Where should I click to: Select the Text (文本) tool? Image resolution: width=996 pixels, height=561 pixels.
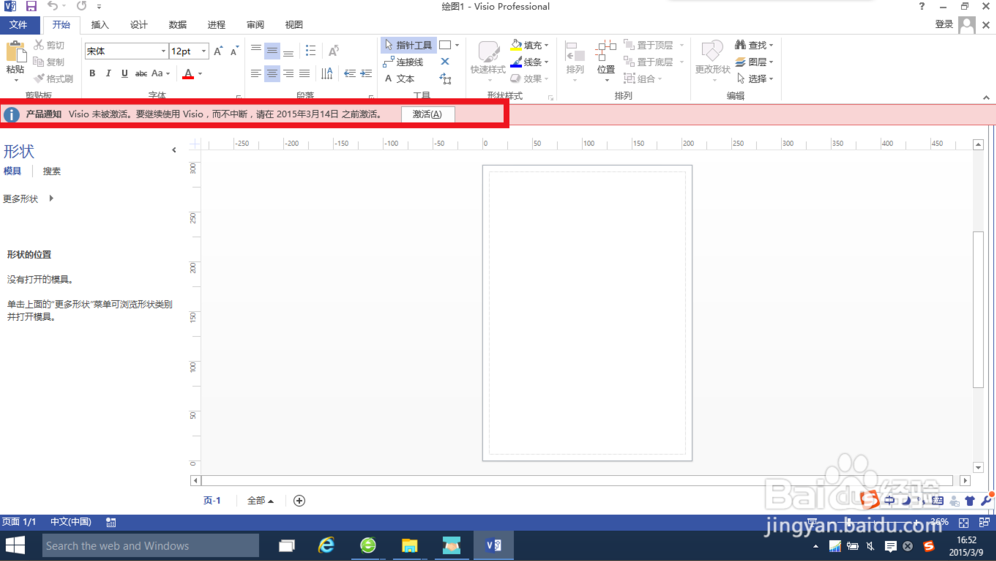(400, 79)
